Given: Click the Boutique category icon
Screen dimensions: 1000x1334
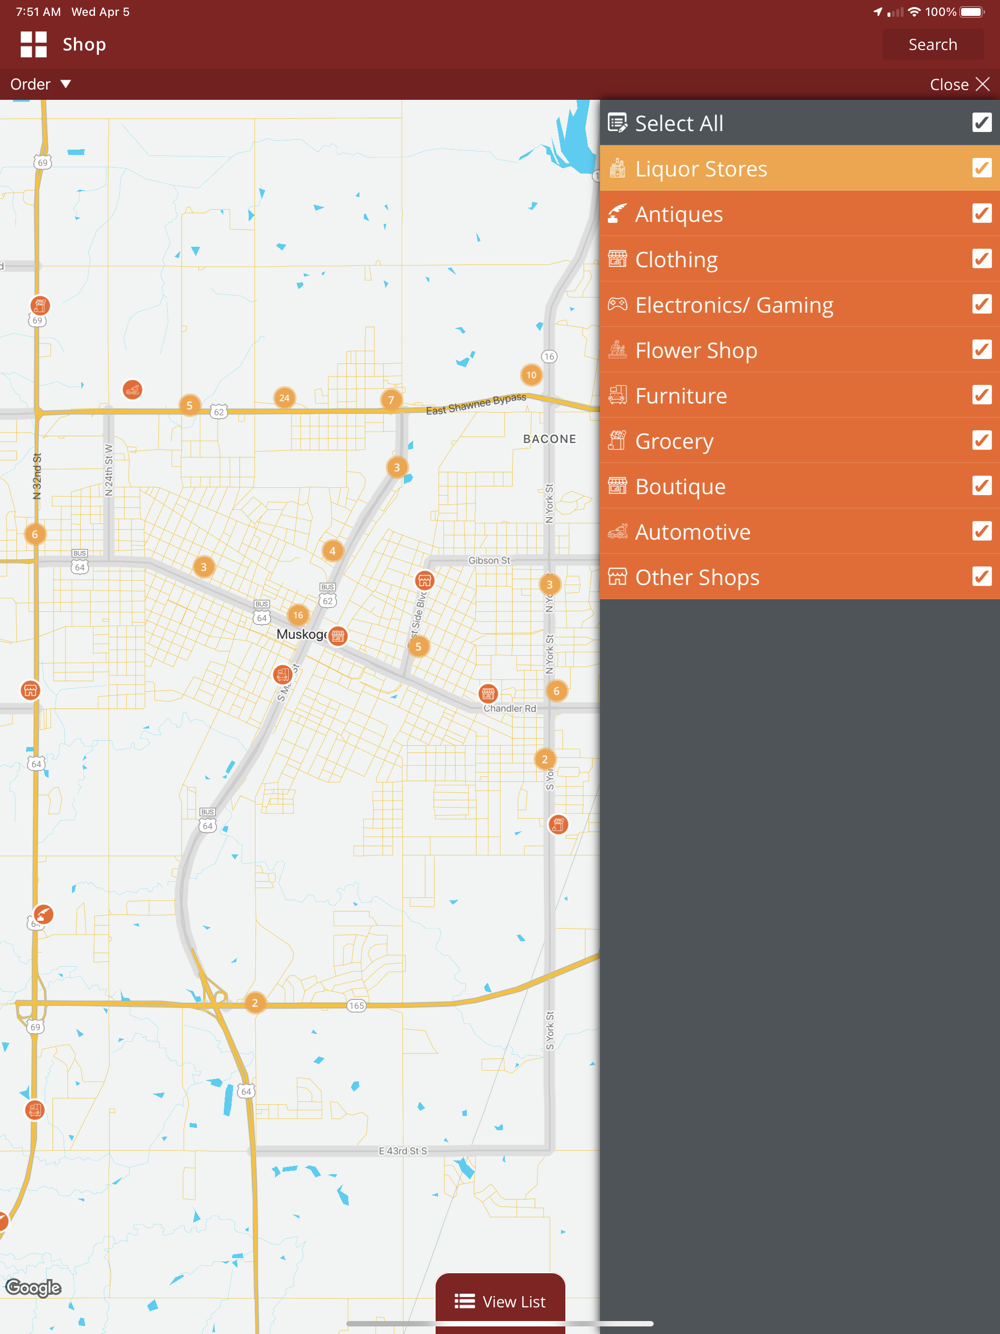Looking at the screenshot, I should tap(618, 486).
